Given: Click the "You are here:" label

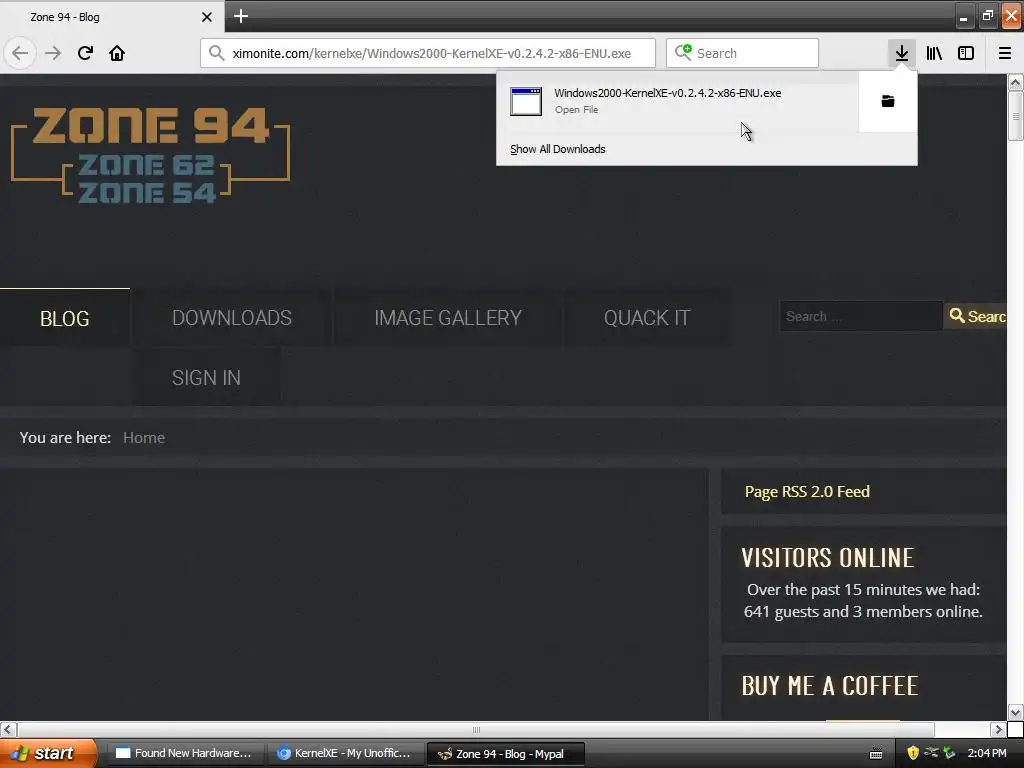Looking at the screenshot, I should (x=65, y=438).
